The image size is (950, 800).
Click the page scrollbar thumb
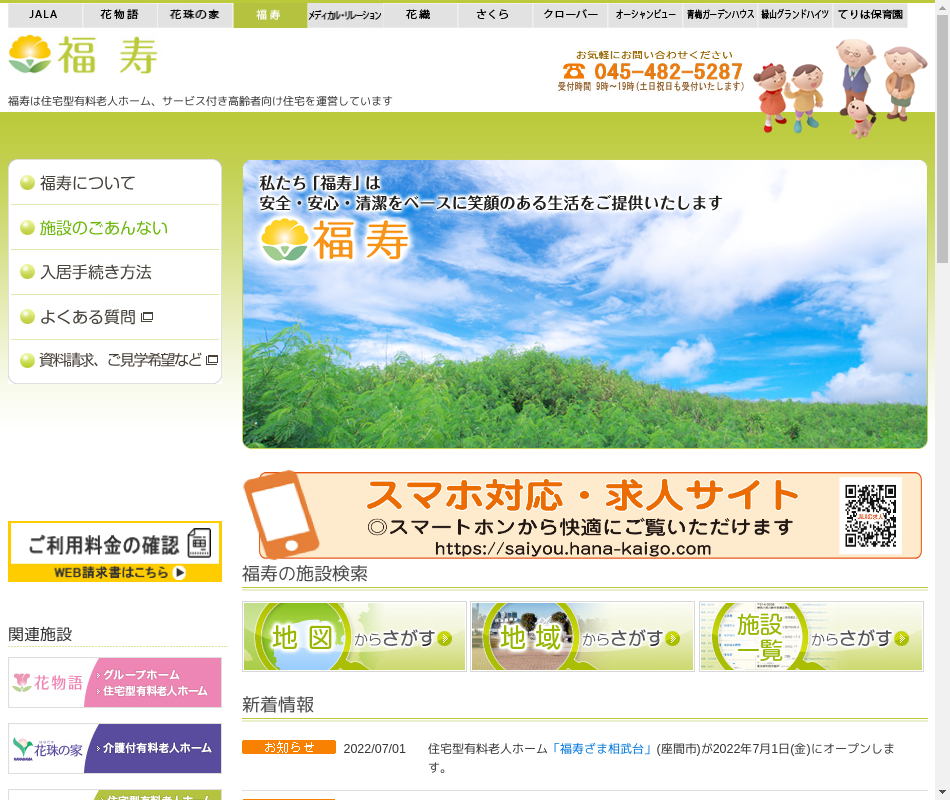point(942,139)
